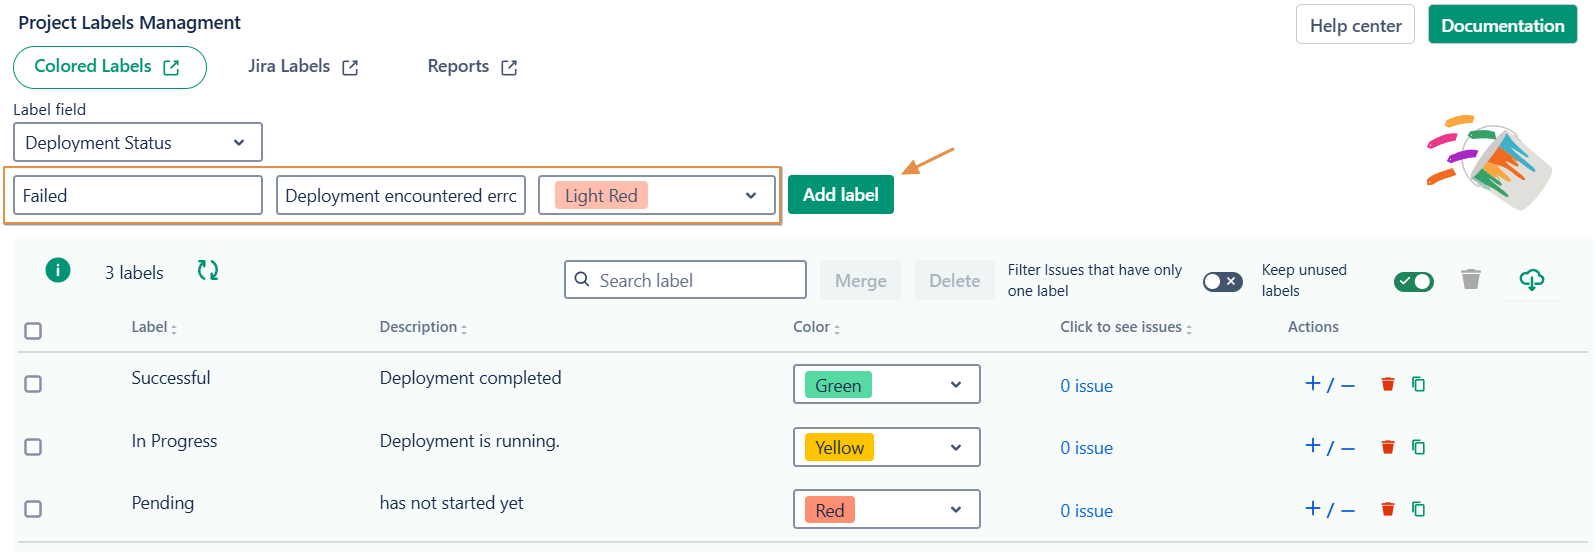Toggle Filter Issues that have only one label
The image size is (1596, 552).
pyautogui.click(x=1222, y=282)
